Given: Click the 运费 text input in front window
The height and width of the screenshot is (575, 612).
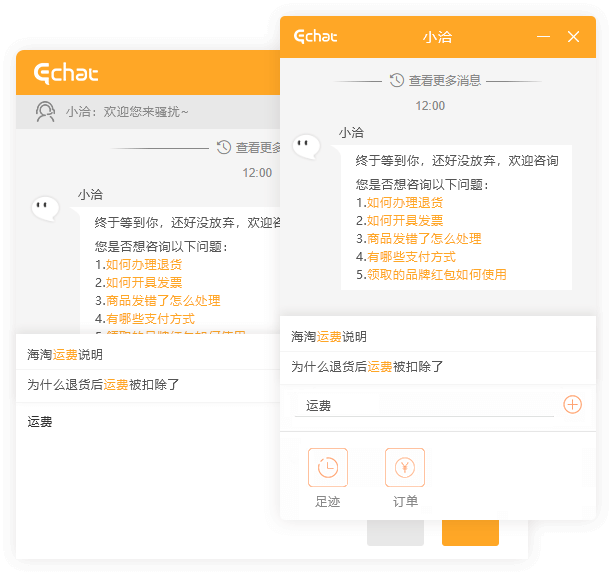Looking at the screenshot, I should tap(425, 406).
